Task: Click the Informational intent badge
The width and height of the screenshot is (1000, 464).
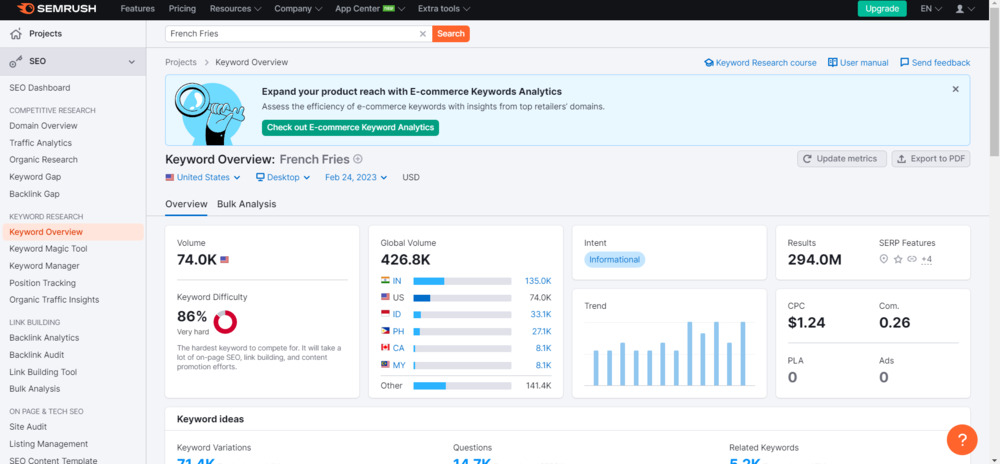Action: click(614, 259)
